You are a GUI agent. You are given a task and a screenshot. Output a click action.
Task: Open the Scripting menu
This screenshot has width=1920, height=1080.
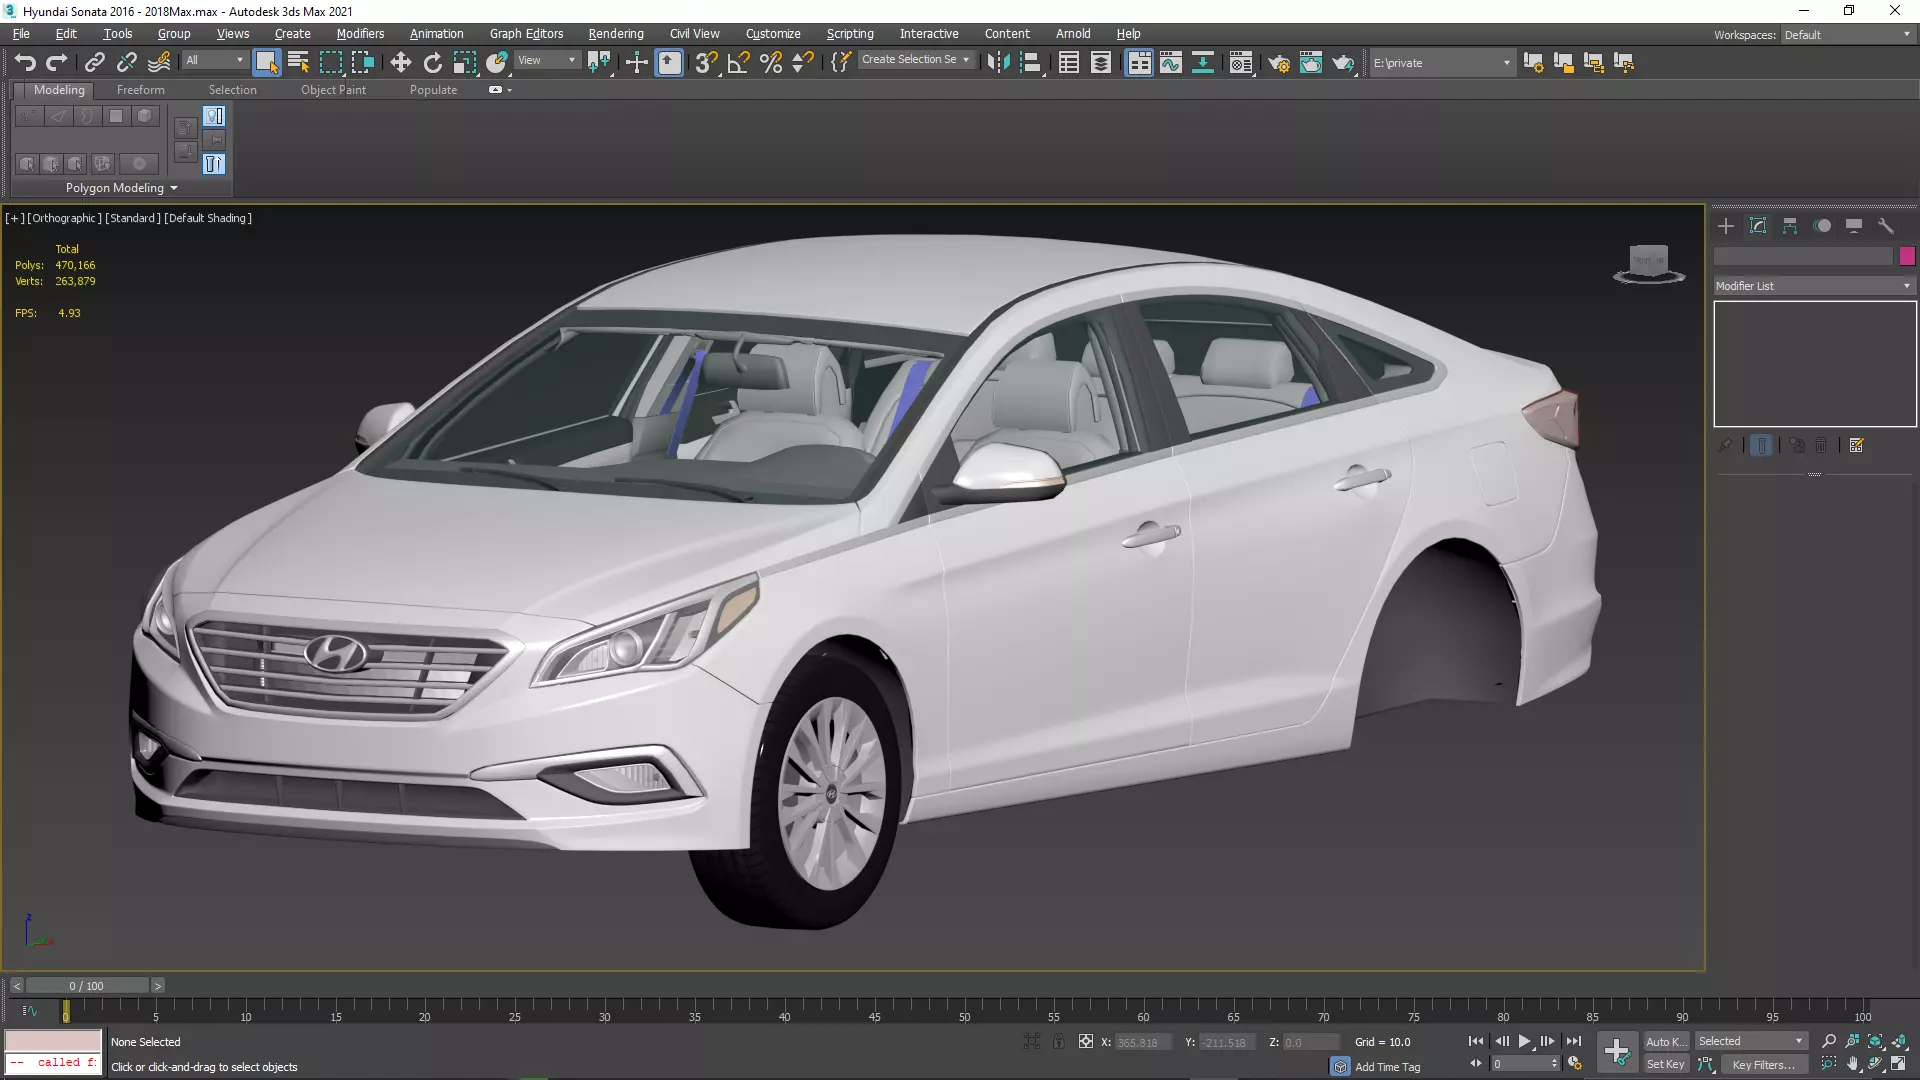(x=850, y=34)
